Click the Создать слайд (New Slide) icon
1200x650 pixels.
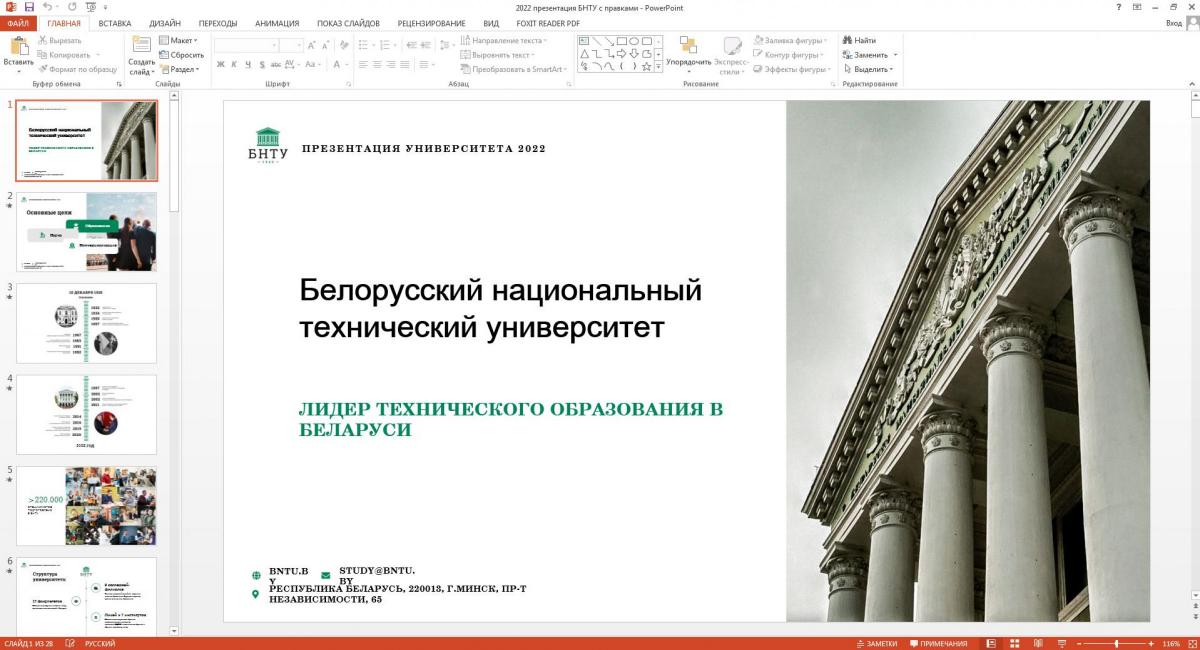[x=141, y=46]
